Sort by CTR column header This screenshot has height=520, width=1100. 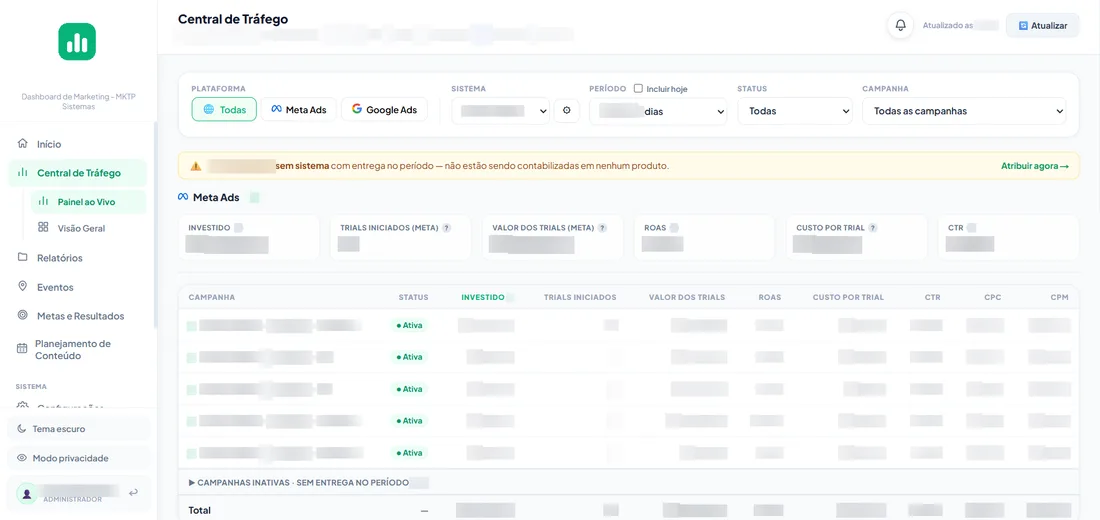pyautogui.click(x=933, y=298)
